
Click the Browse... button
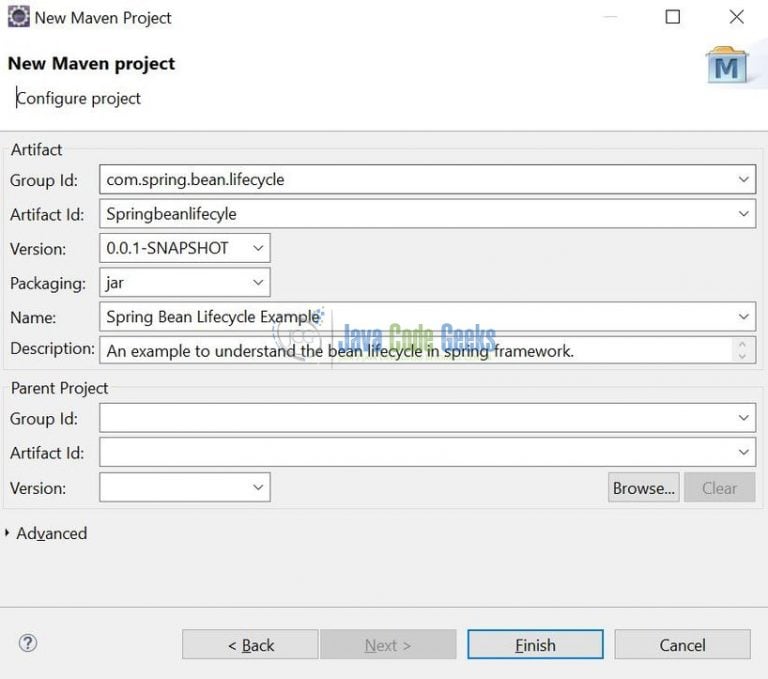[x=644, y=488]
